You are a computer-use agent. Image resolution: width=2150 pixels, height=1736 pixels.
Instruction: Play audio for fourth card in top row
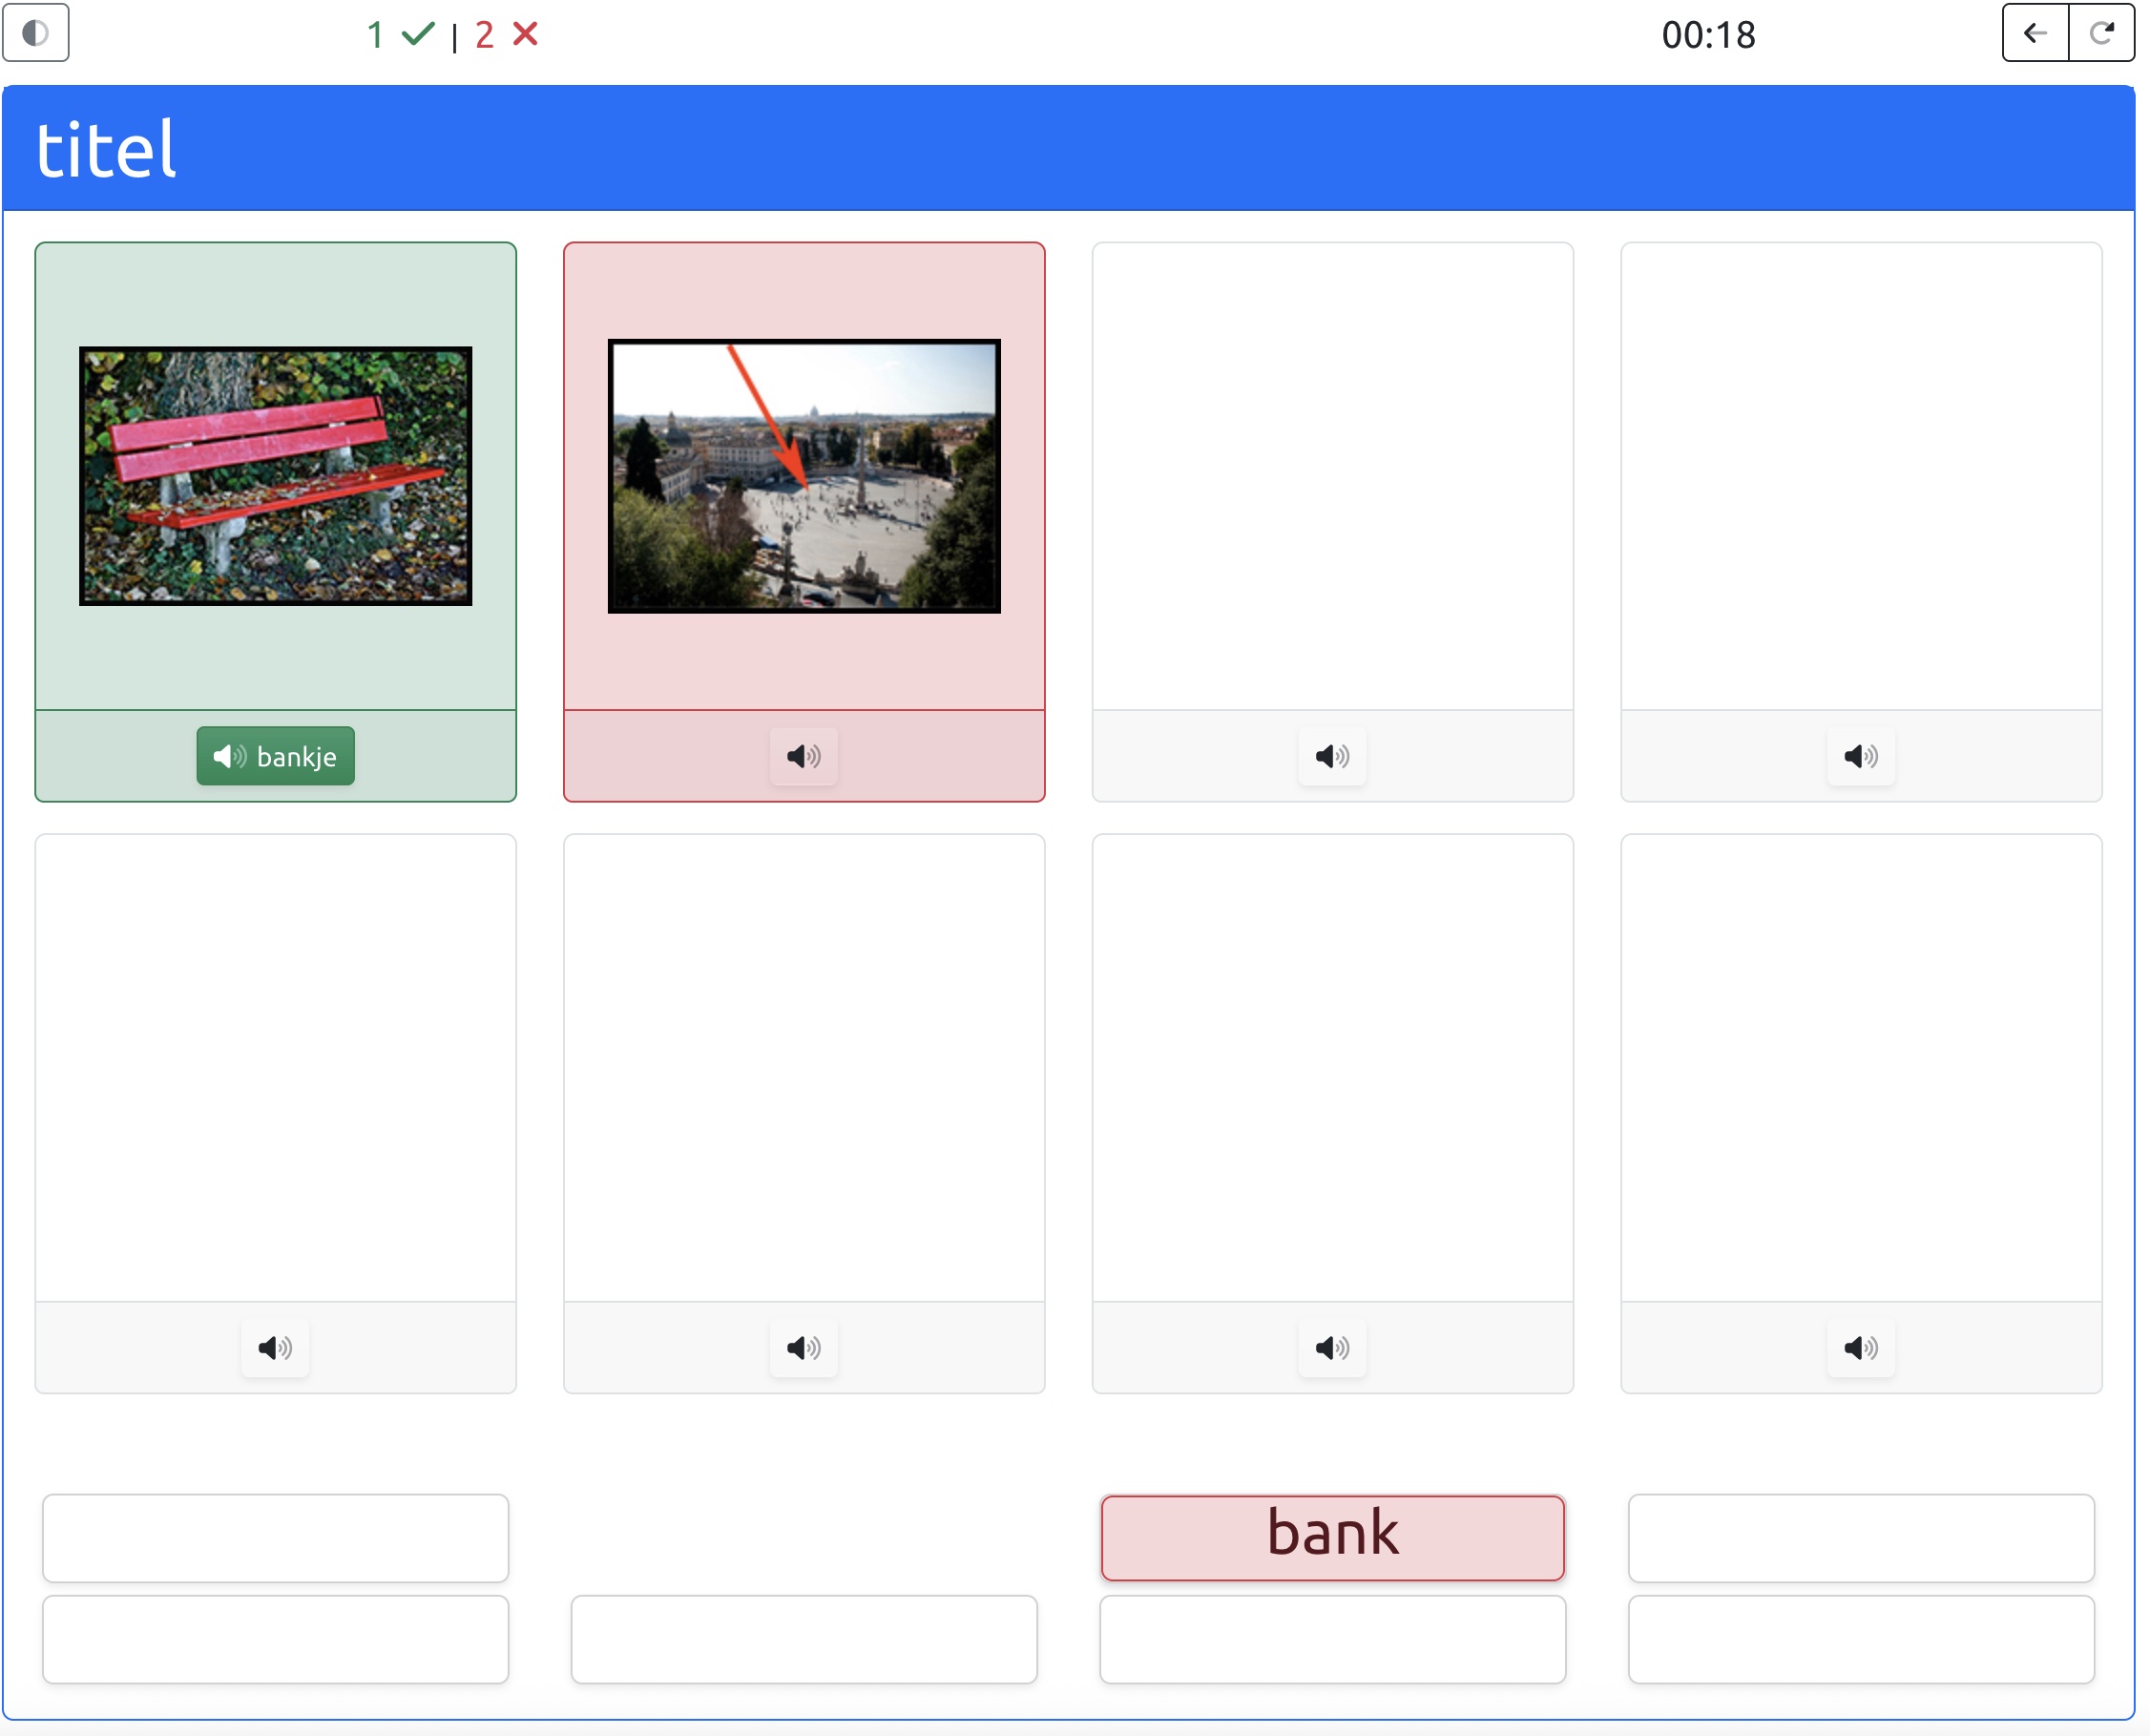click(1860, 756)
